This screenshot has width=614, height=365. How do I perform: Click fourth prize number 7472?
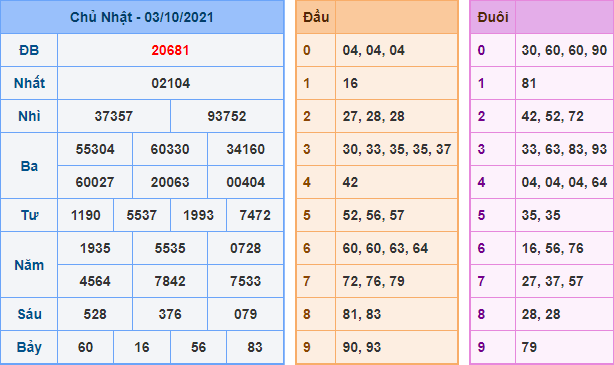coord(255,215)
